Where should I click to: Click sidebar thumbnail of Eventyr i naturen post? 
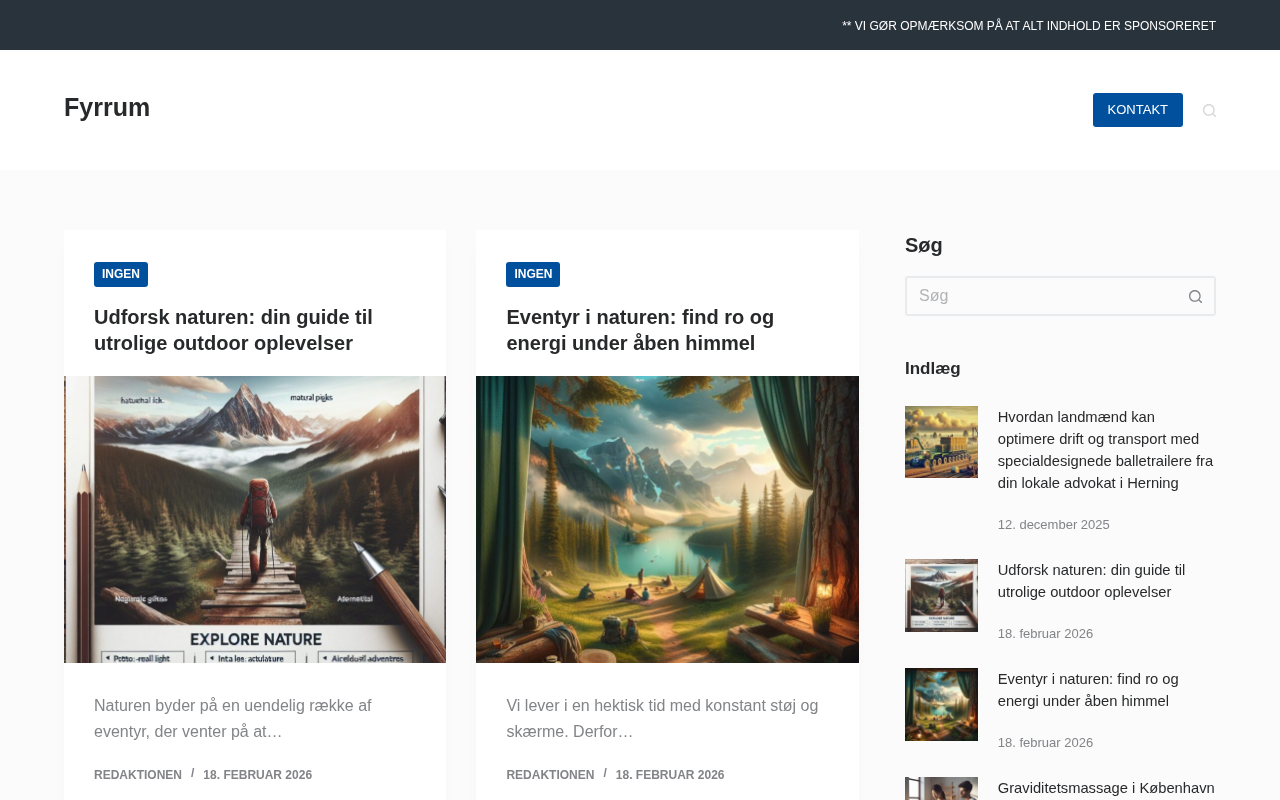click(x=941, y=704)
